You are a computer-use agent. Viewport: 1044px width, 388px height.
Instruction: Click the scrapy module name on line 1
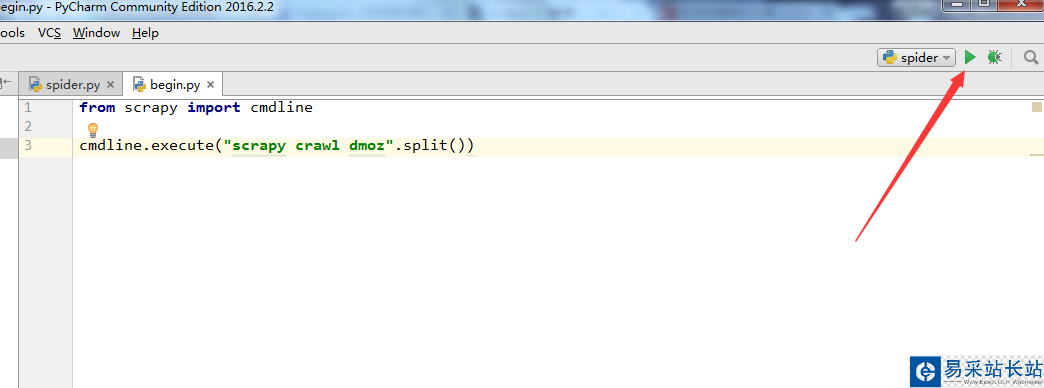pos(151,108)
